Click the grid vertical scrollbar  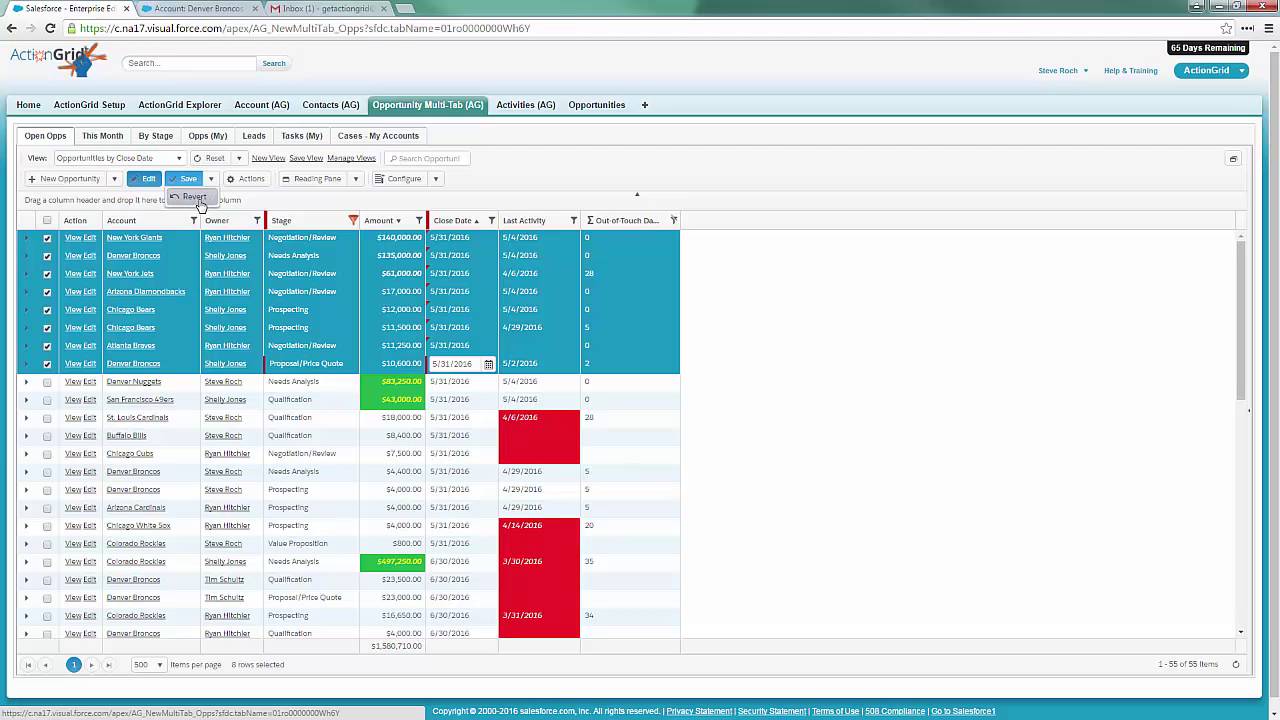(x=1241, y=320)
